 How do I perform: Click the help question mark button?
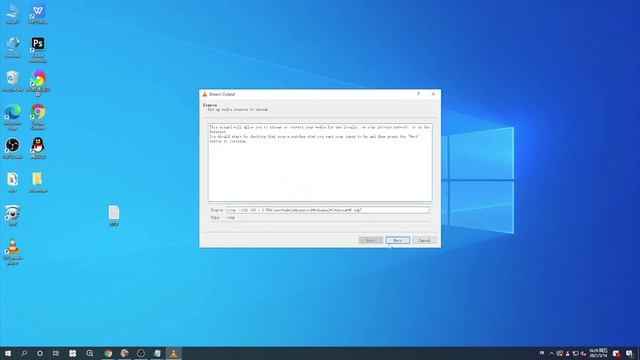[x=418, y=94]
